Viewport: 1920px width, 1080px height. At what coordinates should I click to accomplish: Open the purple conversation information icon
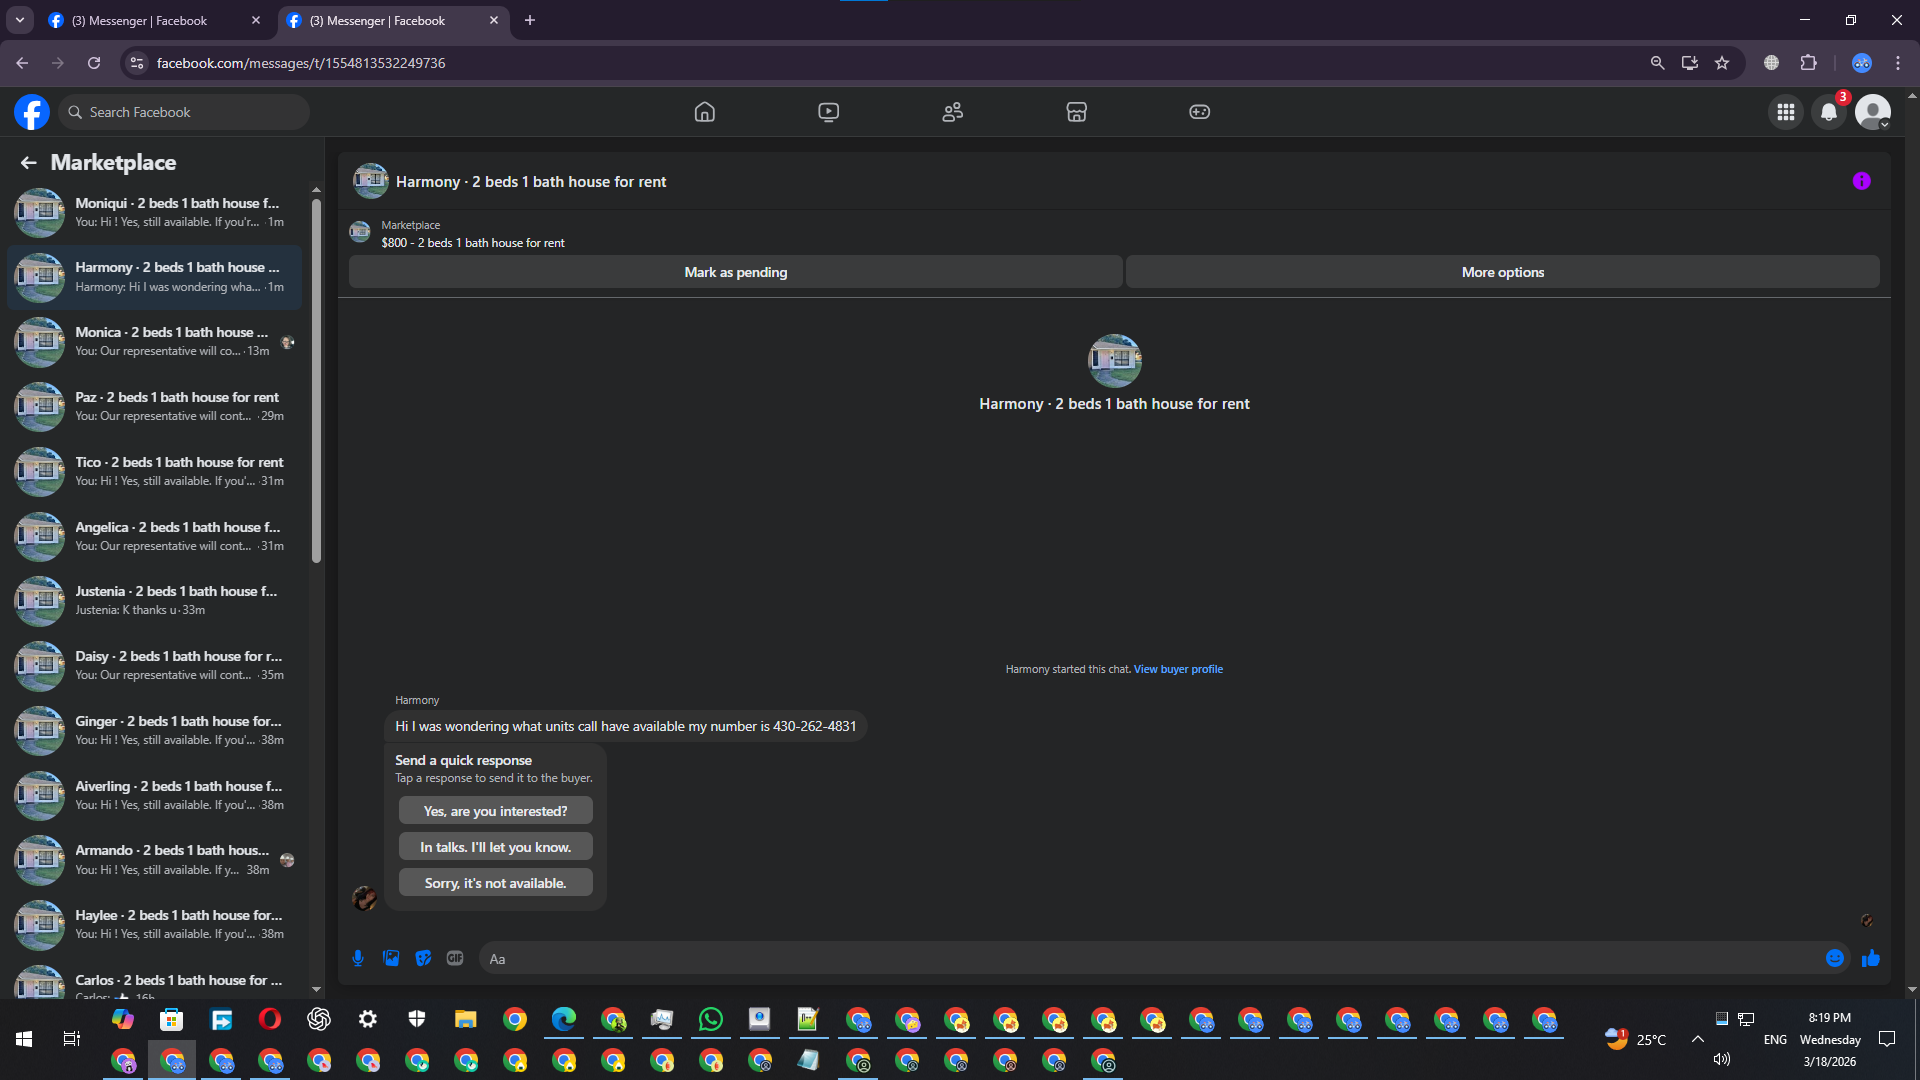click(x=1861, y=181)
